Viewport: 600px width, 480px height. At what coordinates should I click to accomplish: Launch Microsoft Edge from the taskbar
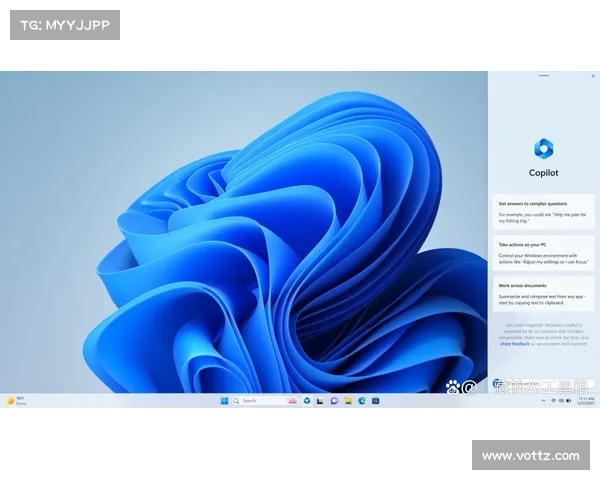[x=362, y=401]
